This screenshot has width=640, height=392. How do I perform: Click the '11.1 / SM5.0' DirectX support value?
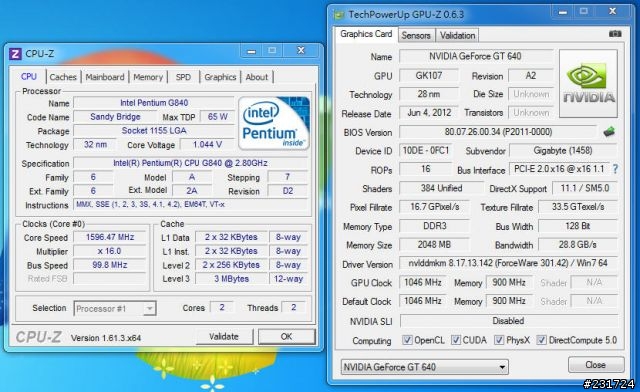tap(585, 188)
